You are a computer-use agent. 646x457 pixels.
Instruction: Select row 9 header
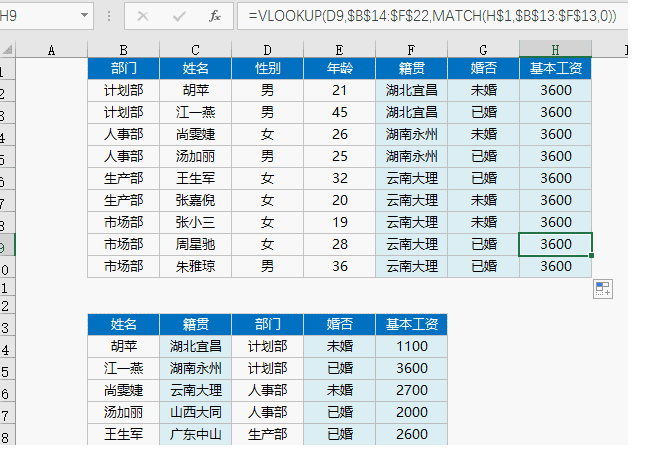point(7,245)
